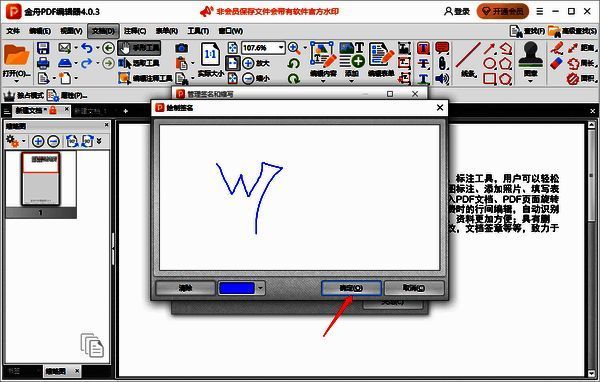Expand more thumbnail toolbar options chevron

point(99,141)
